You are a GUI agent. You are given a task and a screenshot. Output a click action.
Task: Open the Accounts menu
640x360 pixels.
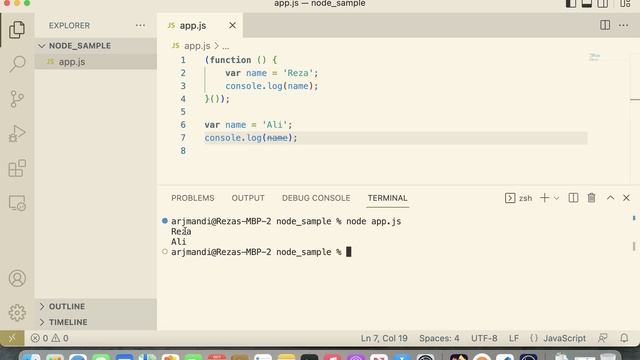point(17,278)
